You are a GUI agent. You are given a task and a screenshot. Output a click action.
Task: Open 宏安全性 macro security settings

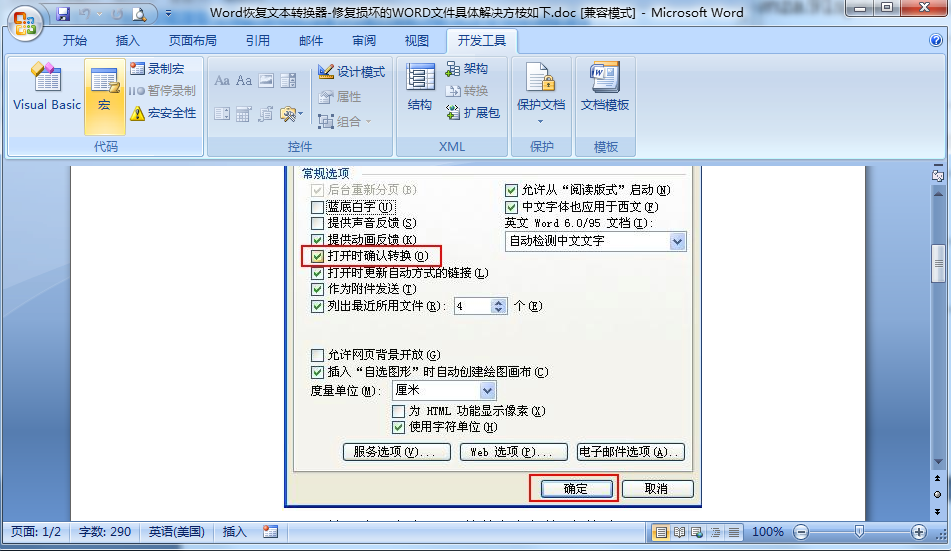(x=163, y=113)
